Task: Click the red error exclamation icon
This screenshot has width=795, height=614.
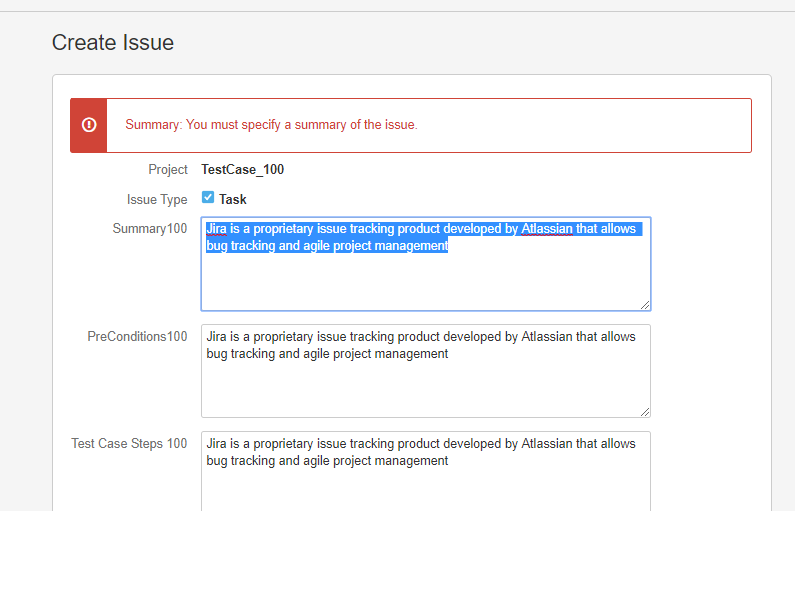Action: tap(89, 125)
